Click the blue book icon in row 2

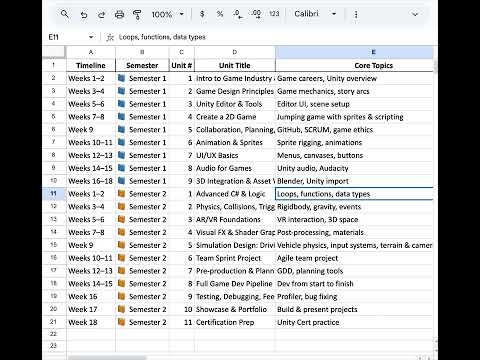coord(121,78)
